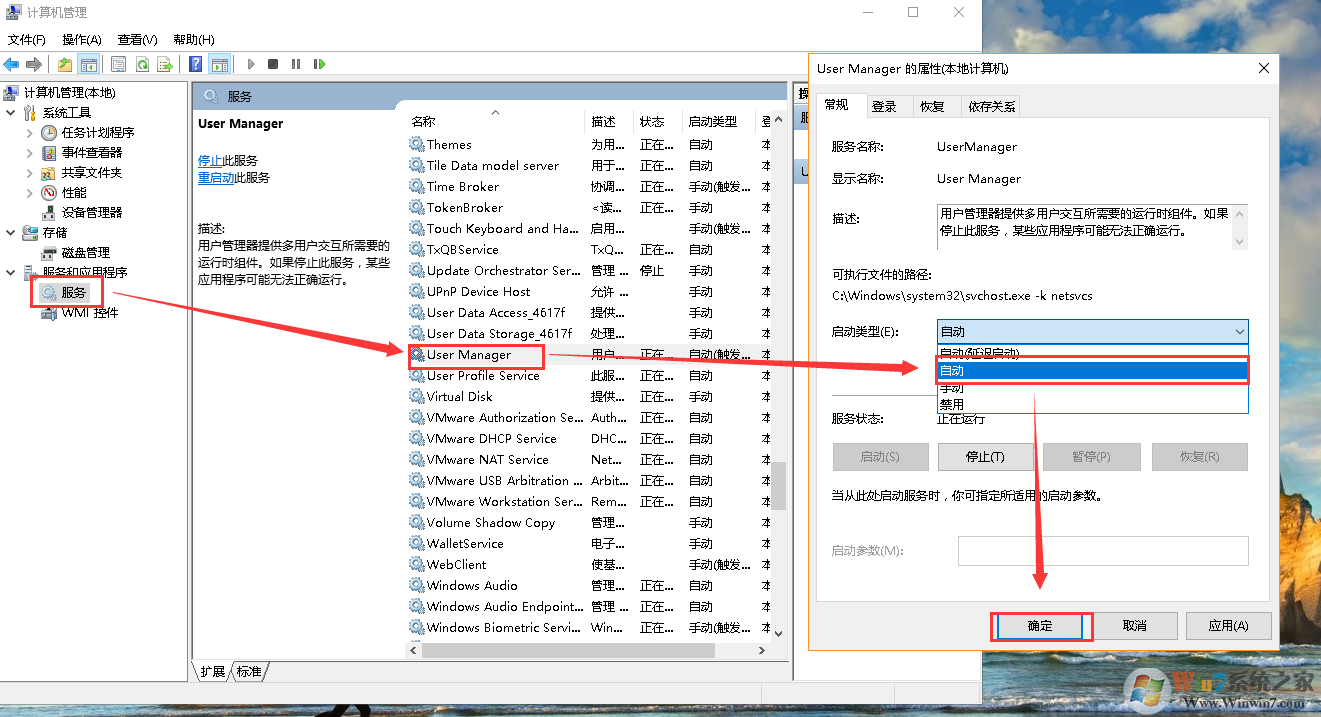This screenshot has width=1321, height=717.
Task: Click the Pause Service toolbar icon
Action: [296, 64]
